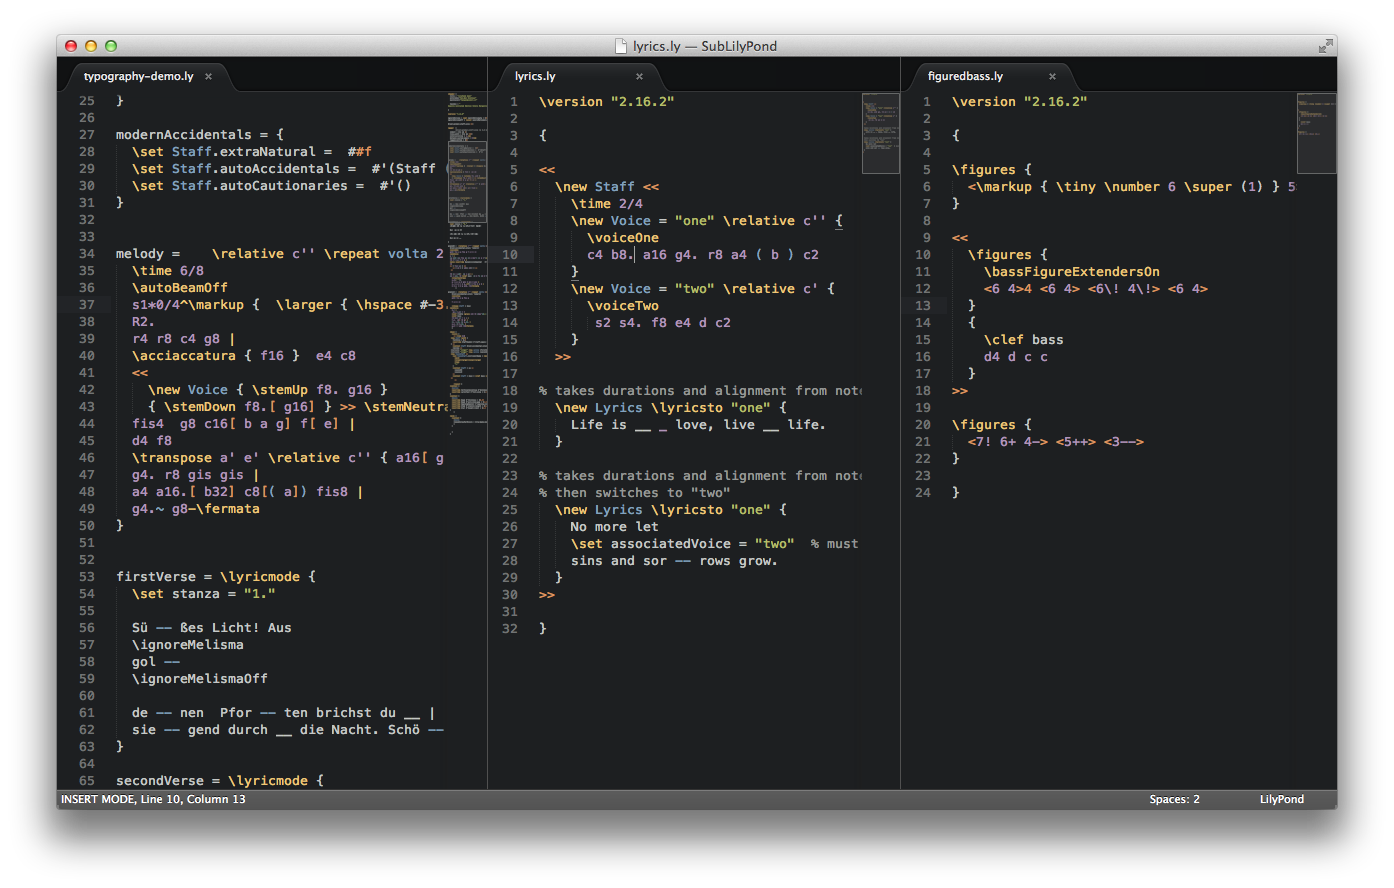The height and width of the screenshot is (888, 1394).
Task: Click the "\set stanza = "1."" line
Action: [x=204, y=594]
